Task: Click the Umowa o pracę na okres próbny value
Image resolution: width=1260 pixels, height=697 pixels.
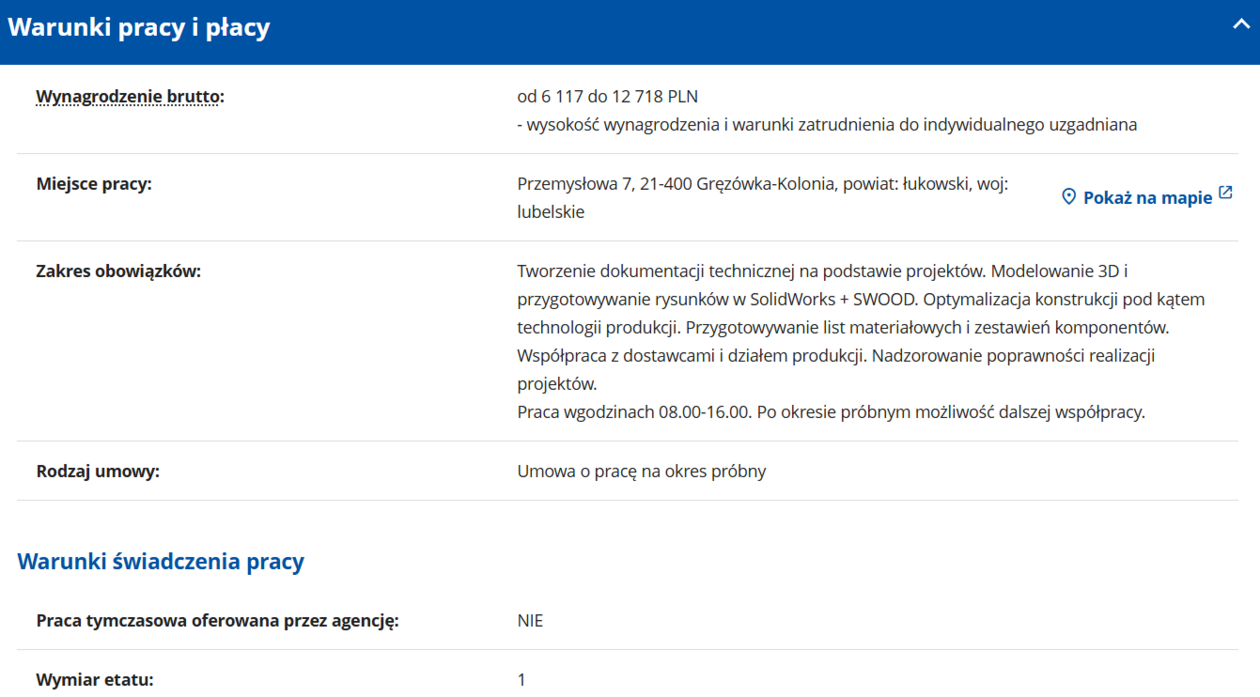Action: (641, 471)
